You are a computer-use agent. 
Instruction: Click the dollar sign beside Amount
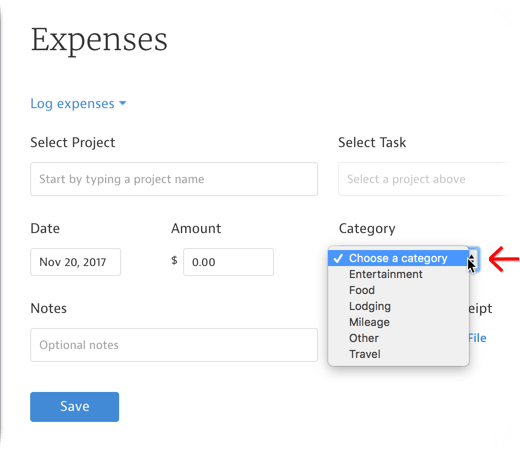(174, 260)
